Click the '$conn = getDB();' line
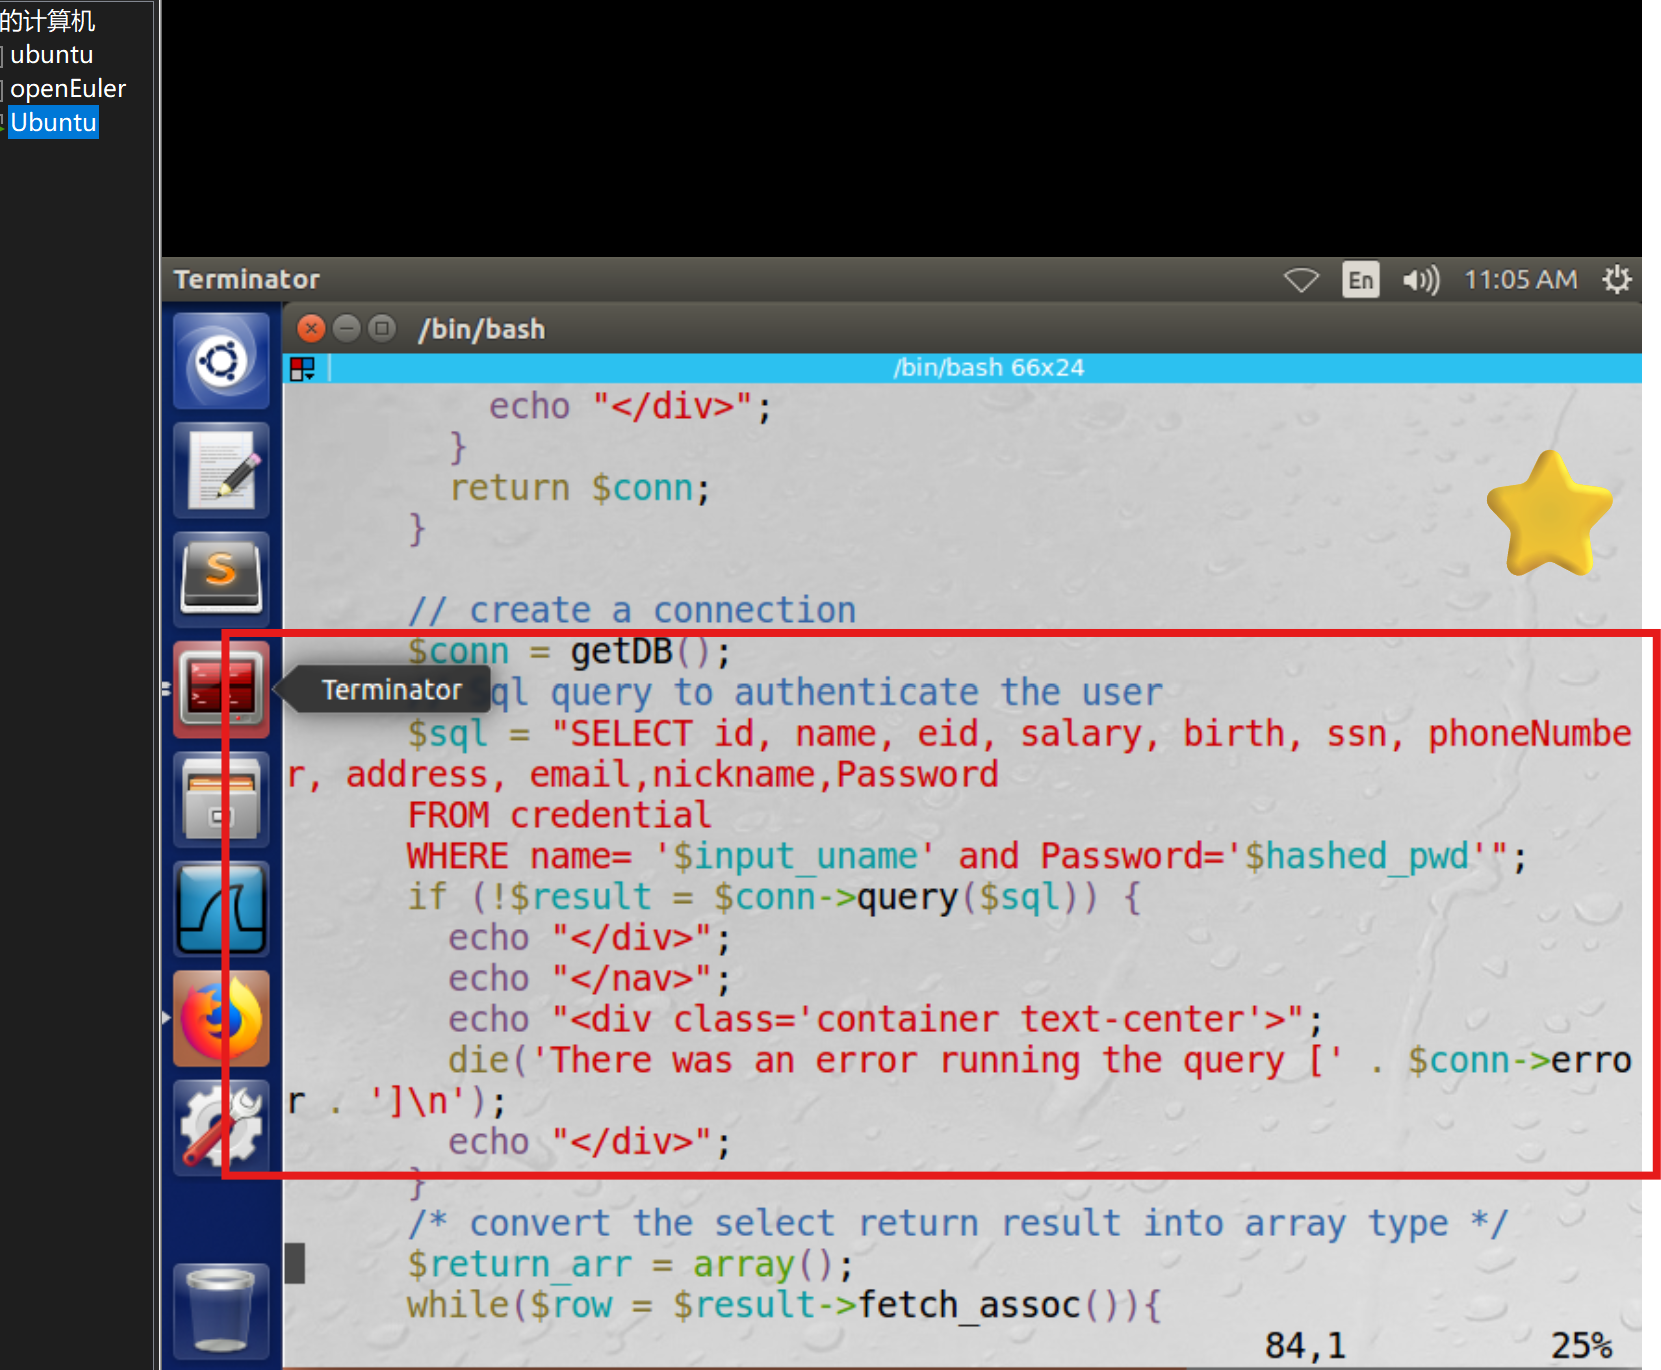The image size is (1661, 1370). (x=570, y=651)
